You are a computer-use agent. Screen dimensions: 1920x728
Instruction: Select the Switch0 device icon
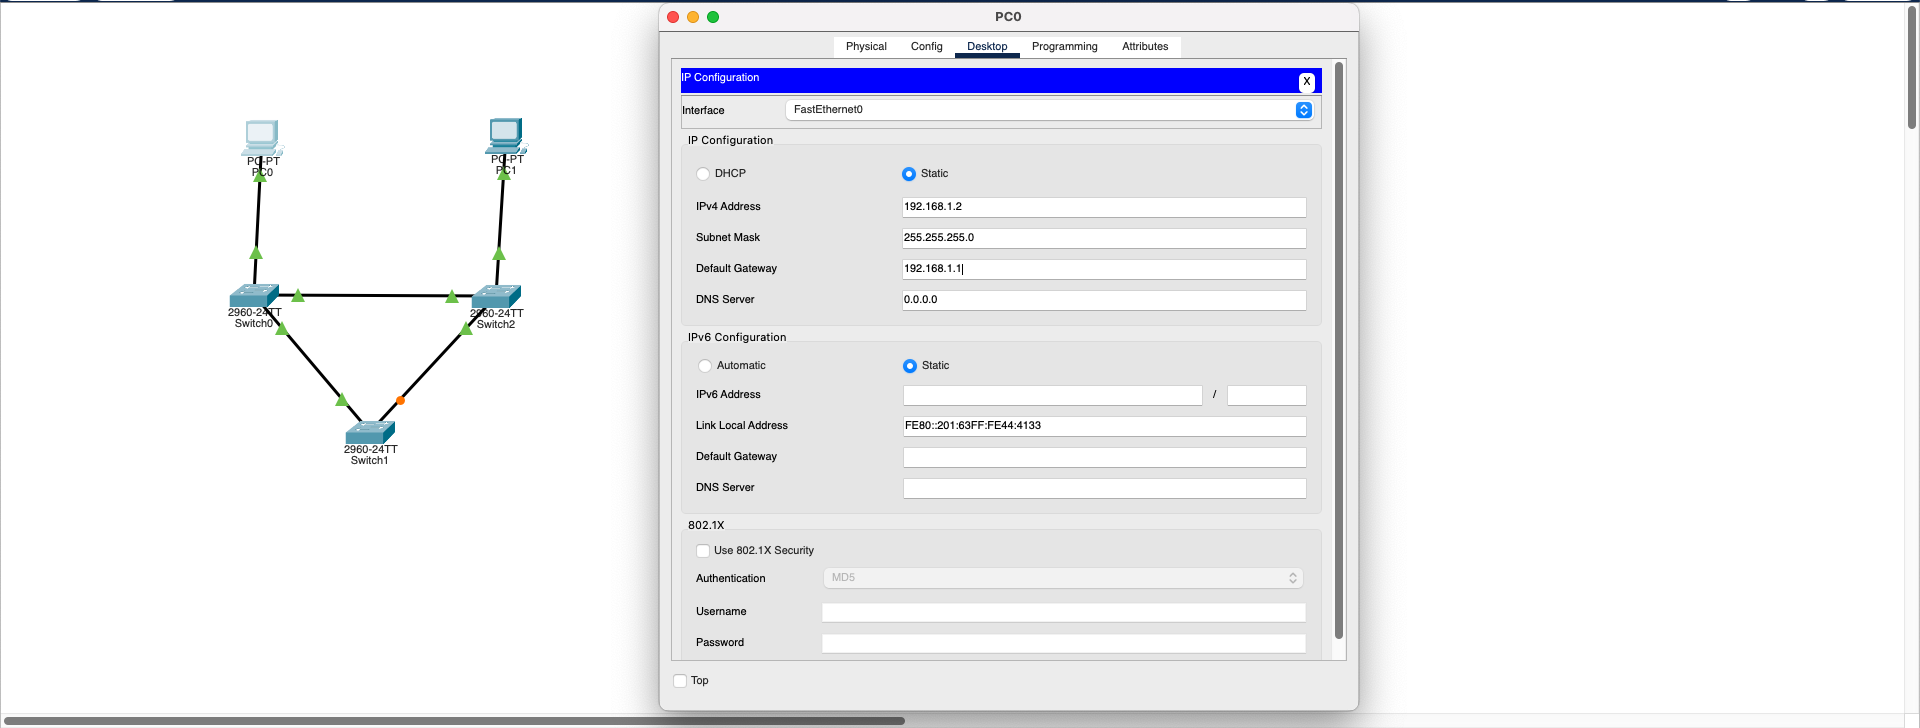tap(254, 296)
